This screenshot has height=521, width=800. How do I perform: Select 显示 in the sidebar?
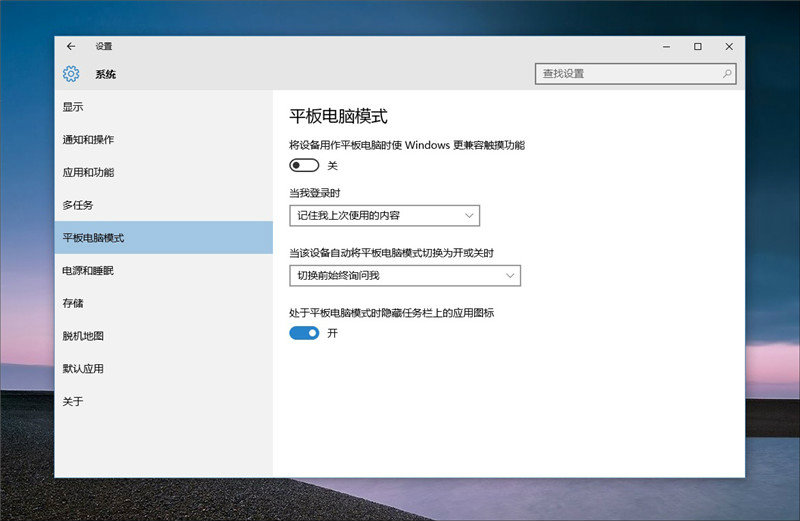pyautogui.click(x=73, y=107)
